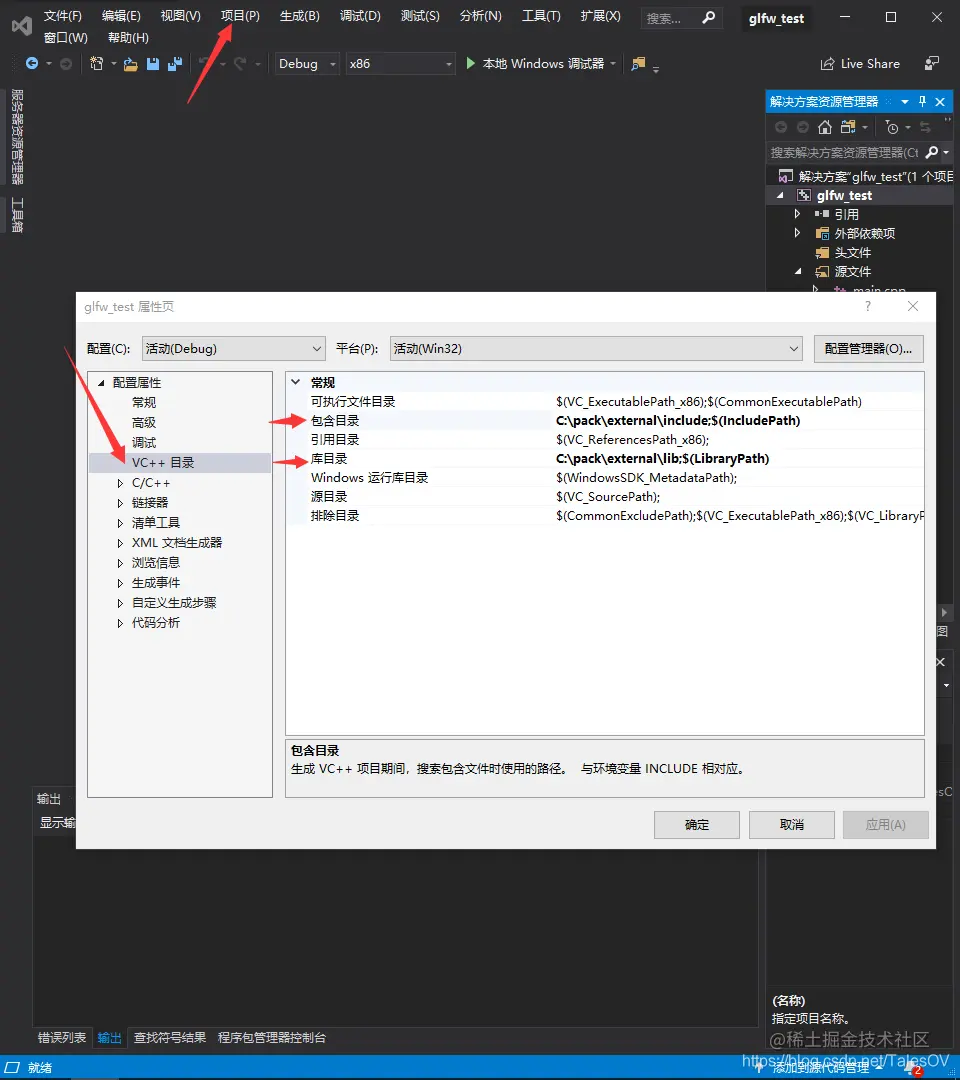Select 高级 in the property tree

click(x=144, y=422)
